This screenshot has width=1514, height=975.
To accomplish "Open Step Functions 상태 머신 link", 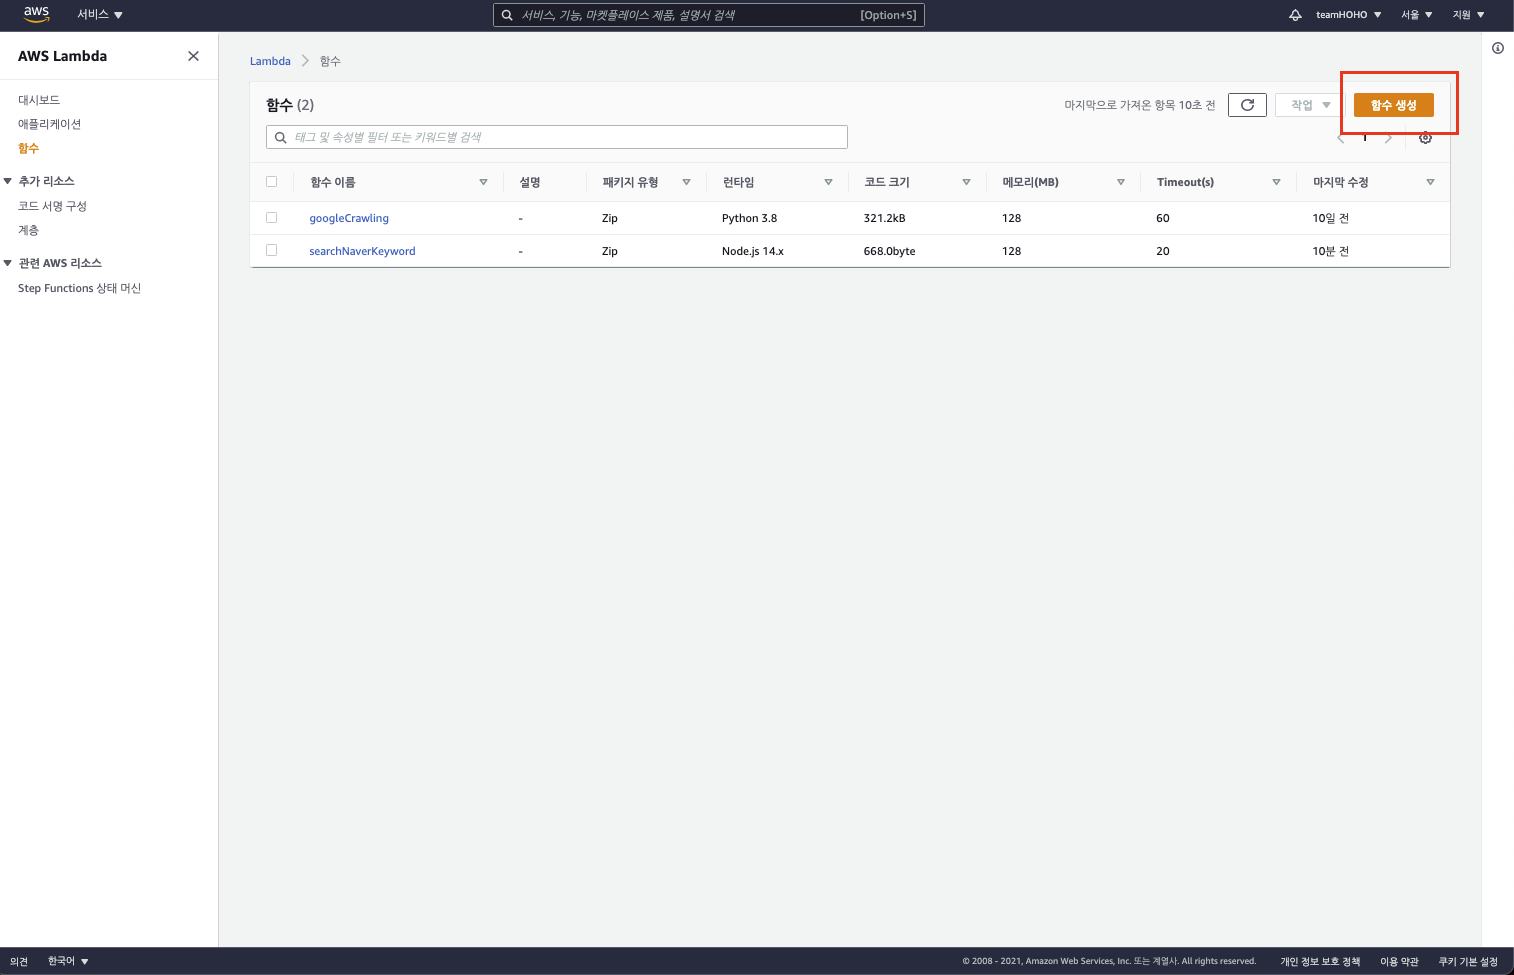I will coord(79,288).
